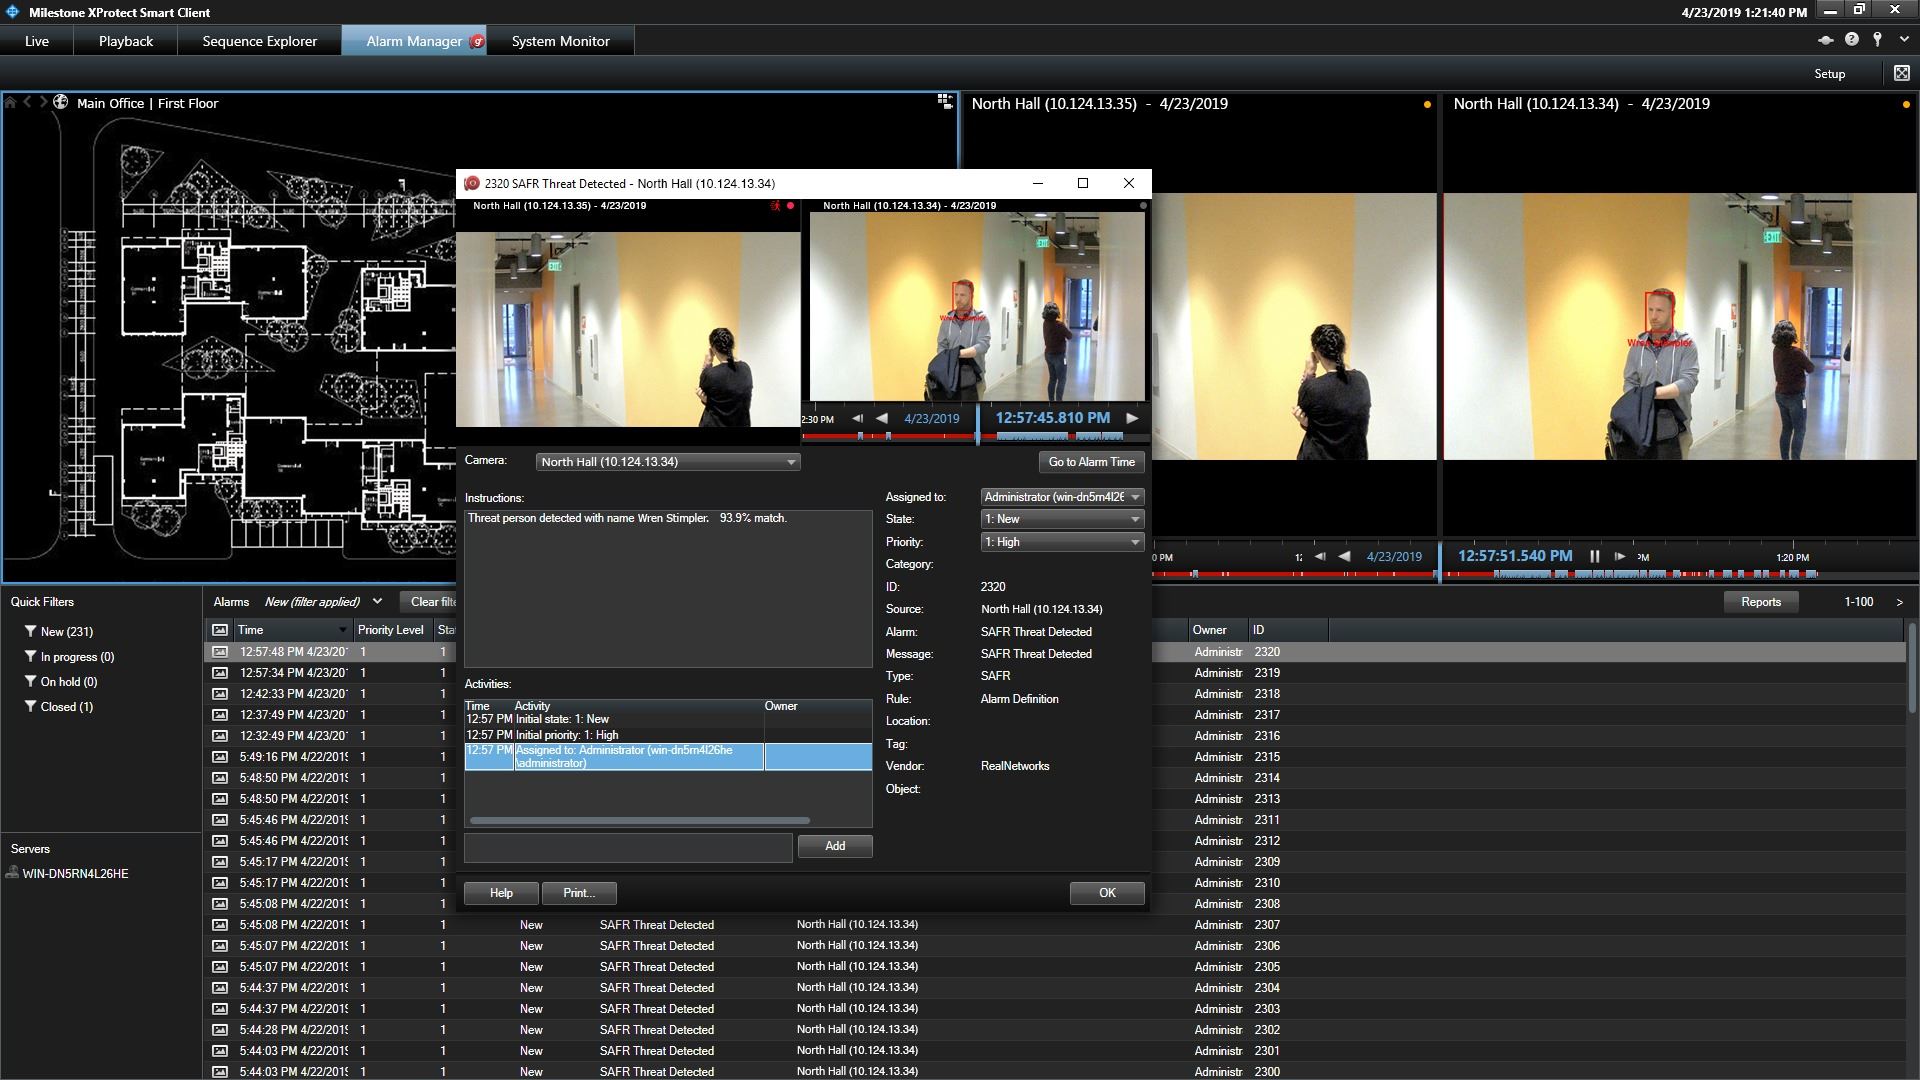Step back one frame in dialog playback
Viewport: 1920px width, 1080px height.
pos(858,418)
